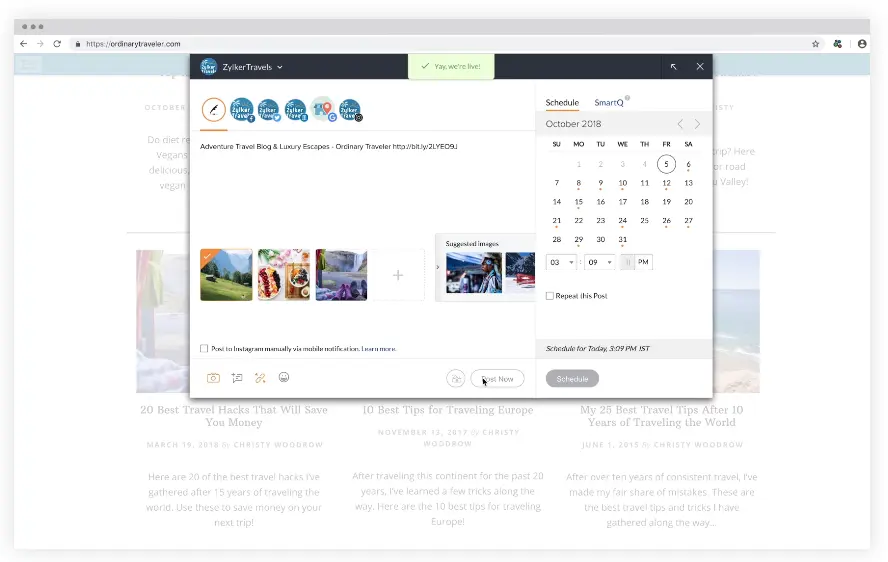Click the save draft icon beside Post Now
The height and width of the screenshot is (562, 888).
[455, 379]
